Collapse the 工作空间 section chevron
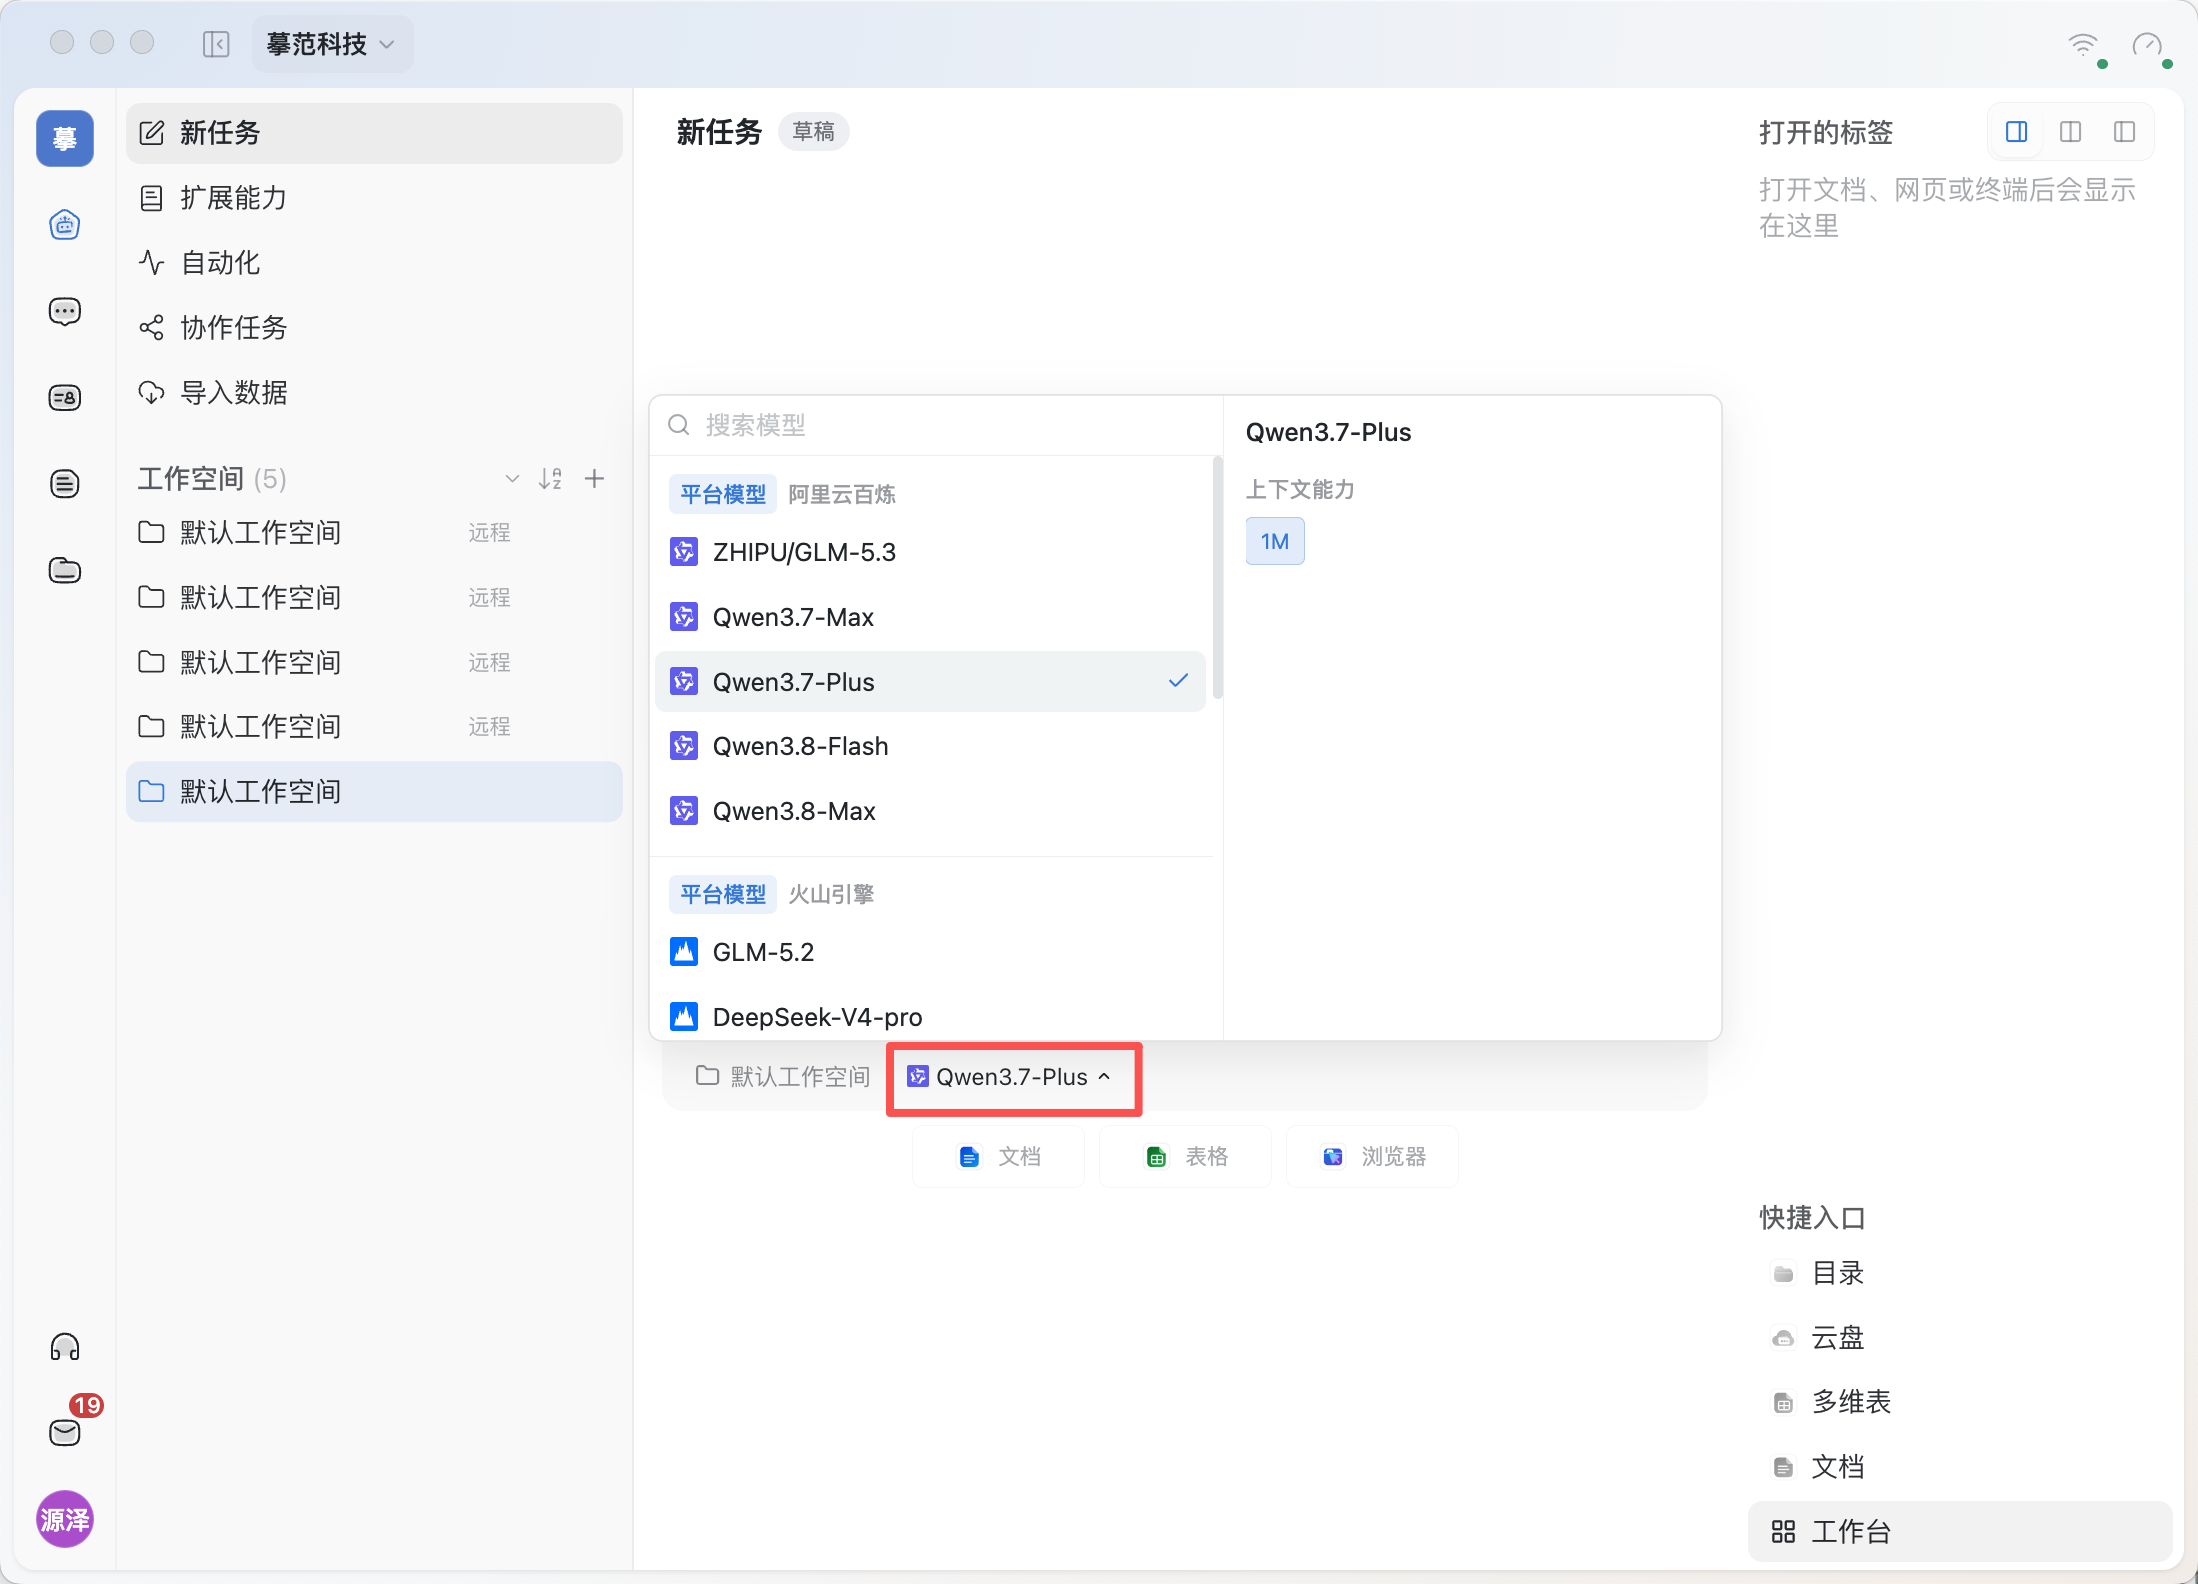 (512, 479)
